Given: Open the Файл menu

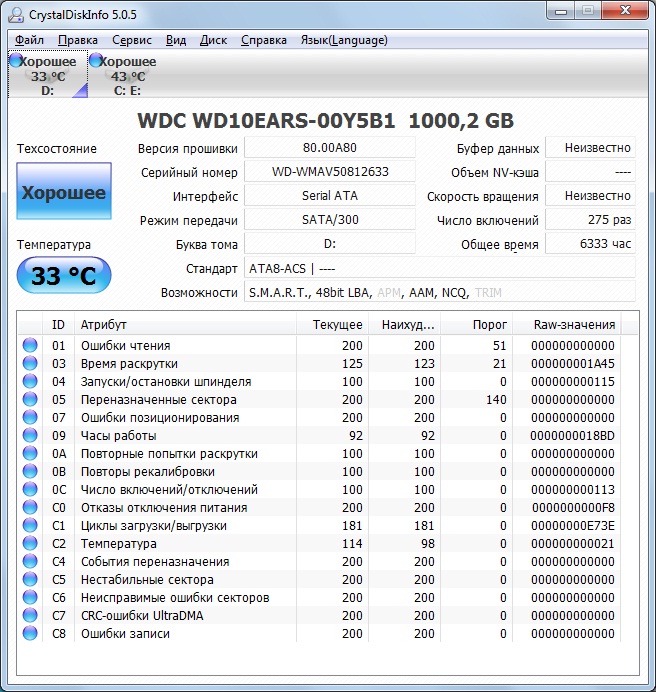Looking at the screenshot, I should 29,40.
